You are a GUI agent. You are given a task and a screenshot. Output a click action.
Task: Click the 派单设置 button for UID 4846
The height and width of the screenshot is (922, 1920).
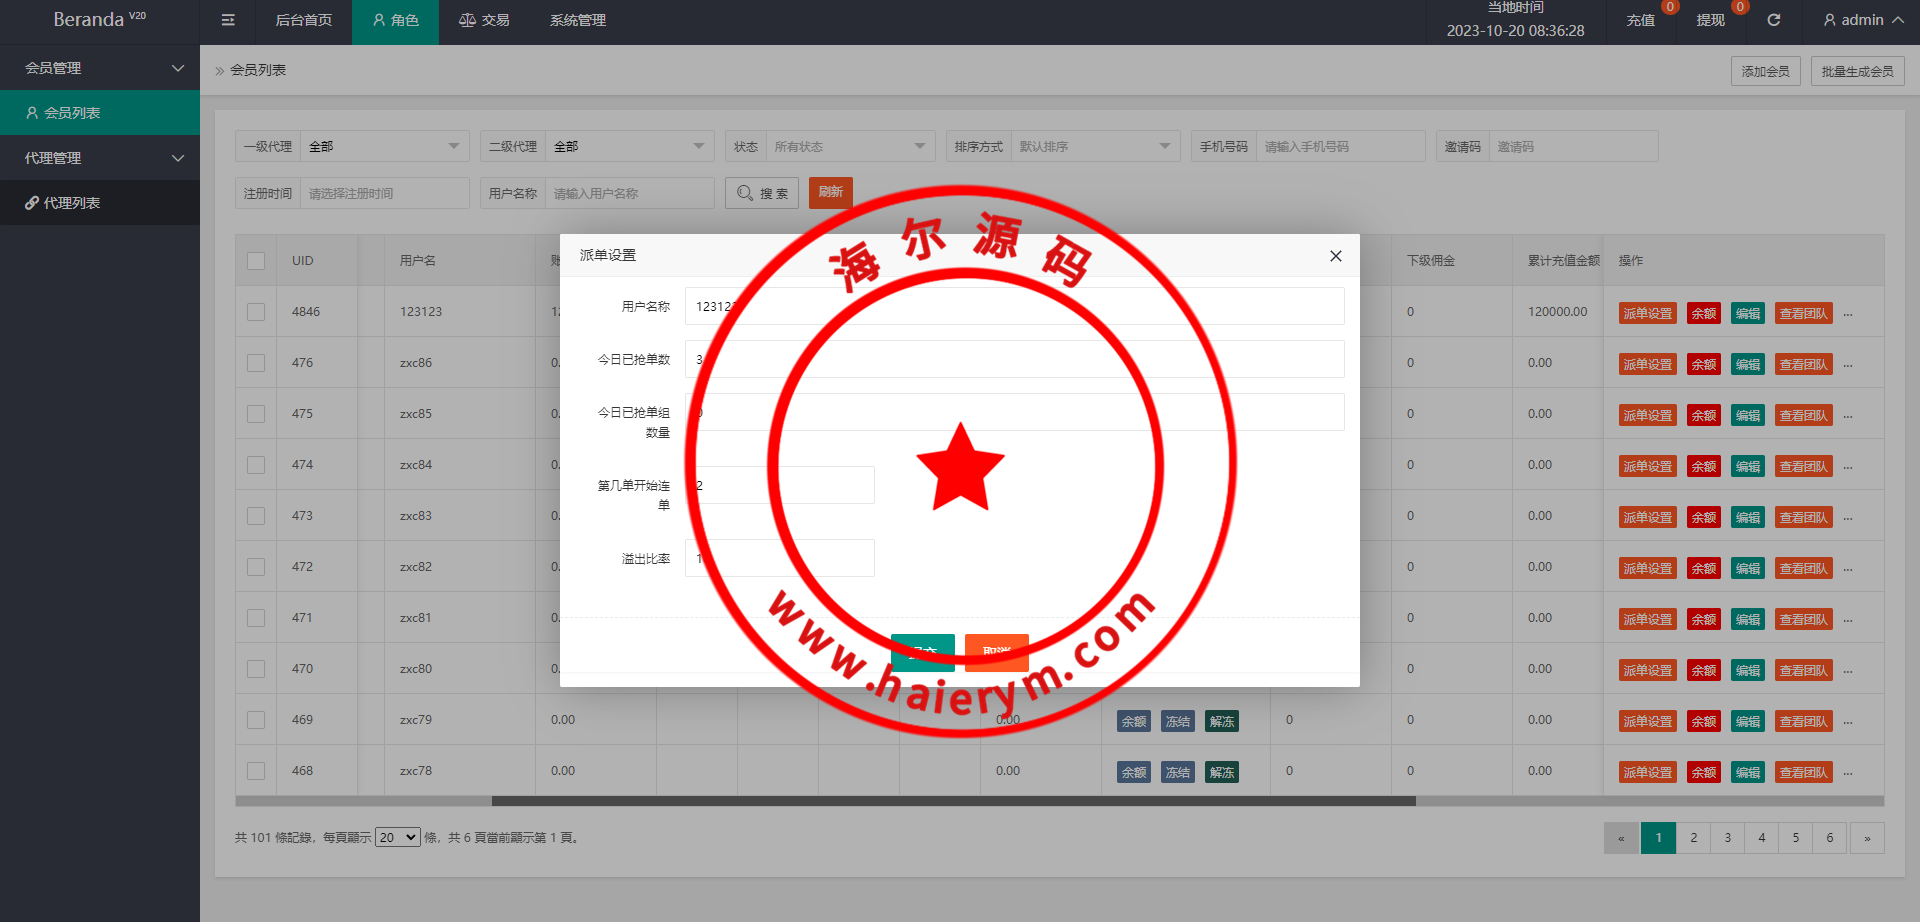pyautogui.click(x=1647, y=313)
